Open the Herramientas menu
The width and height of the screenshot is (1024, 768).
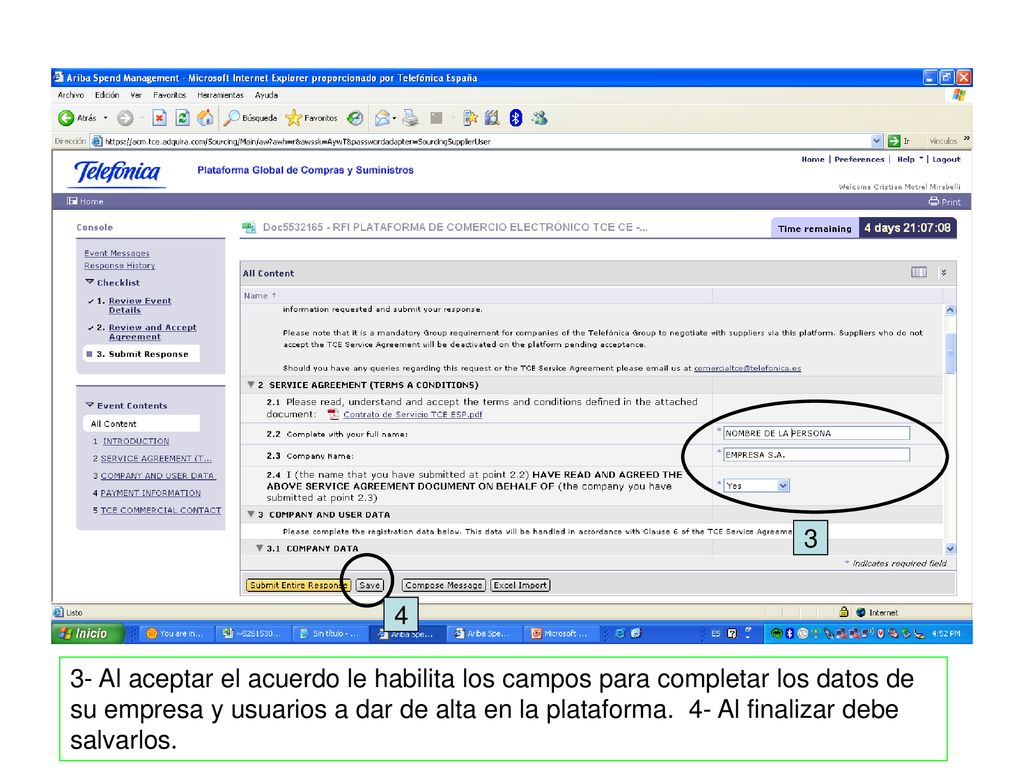click(x=221, y=95)
